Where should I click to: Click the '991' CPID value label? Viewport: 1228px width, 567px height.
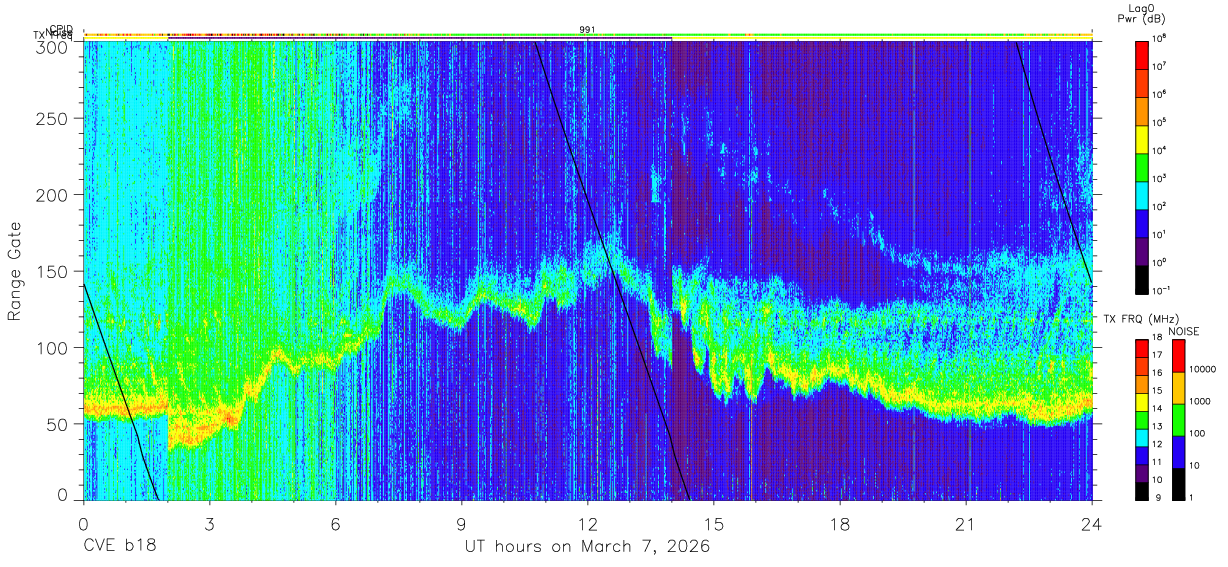point(587,29)
